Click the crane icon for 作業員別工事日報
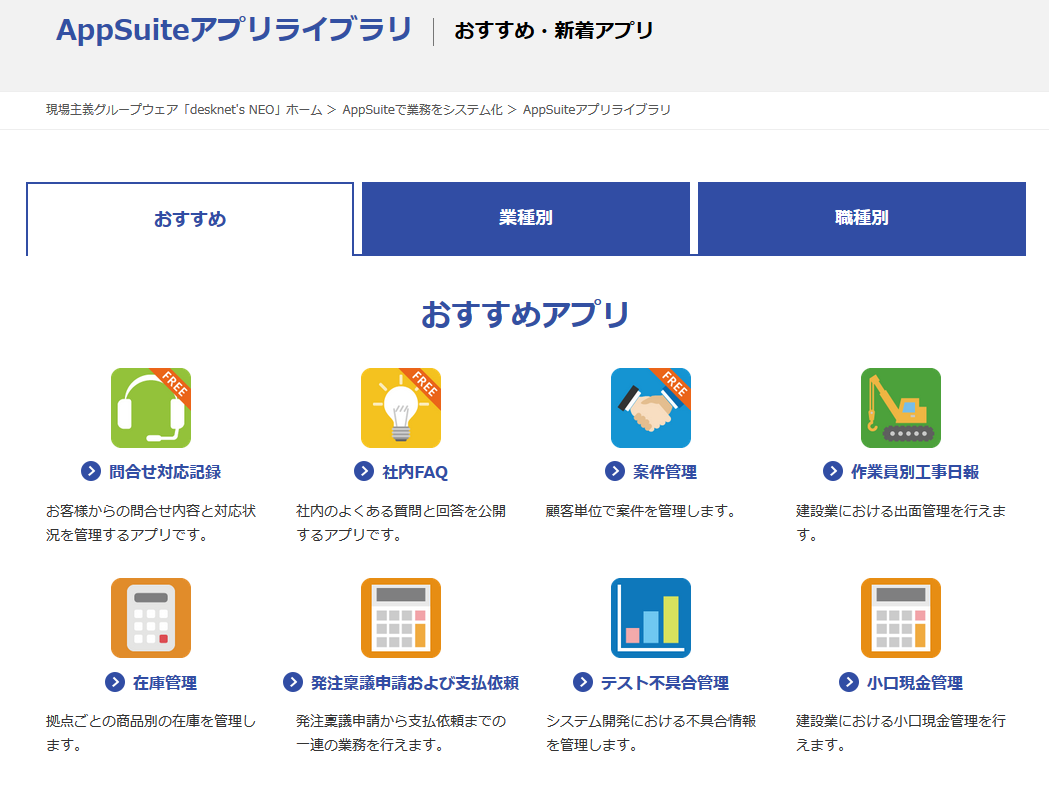Viewport: 1049px width, 800px height. point(900,408)
